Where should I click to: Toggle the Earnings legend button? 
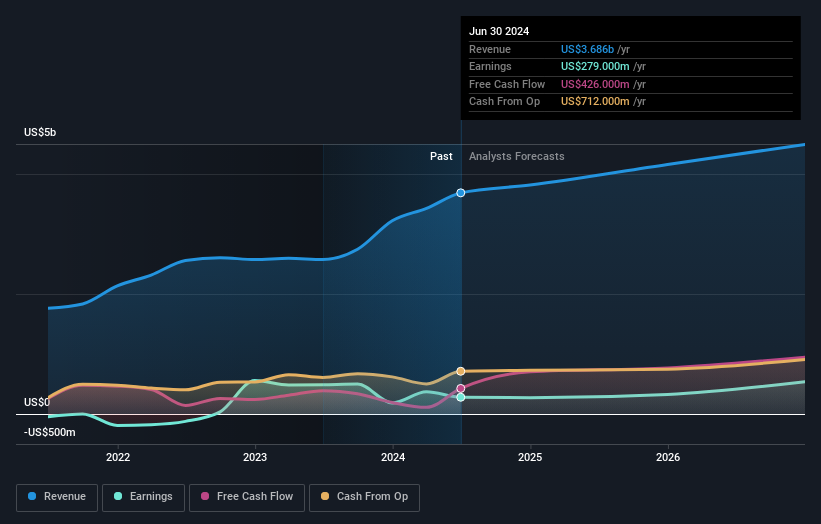143,497
